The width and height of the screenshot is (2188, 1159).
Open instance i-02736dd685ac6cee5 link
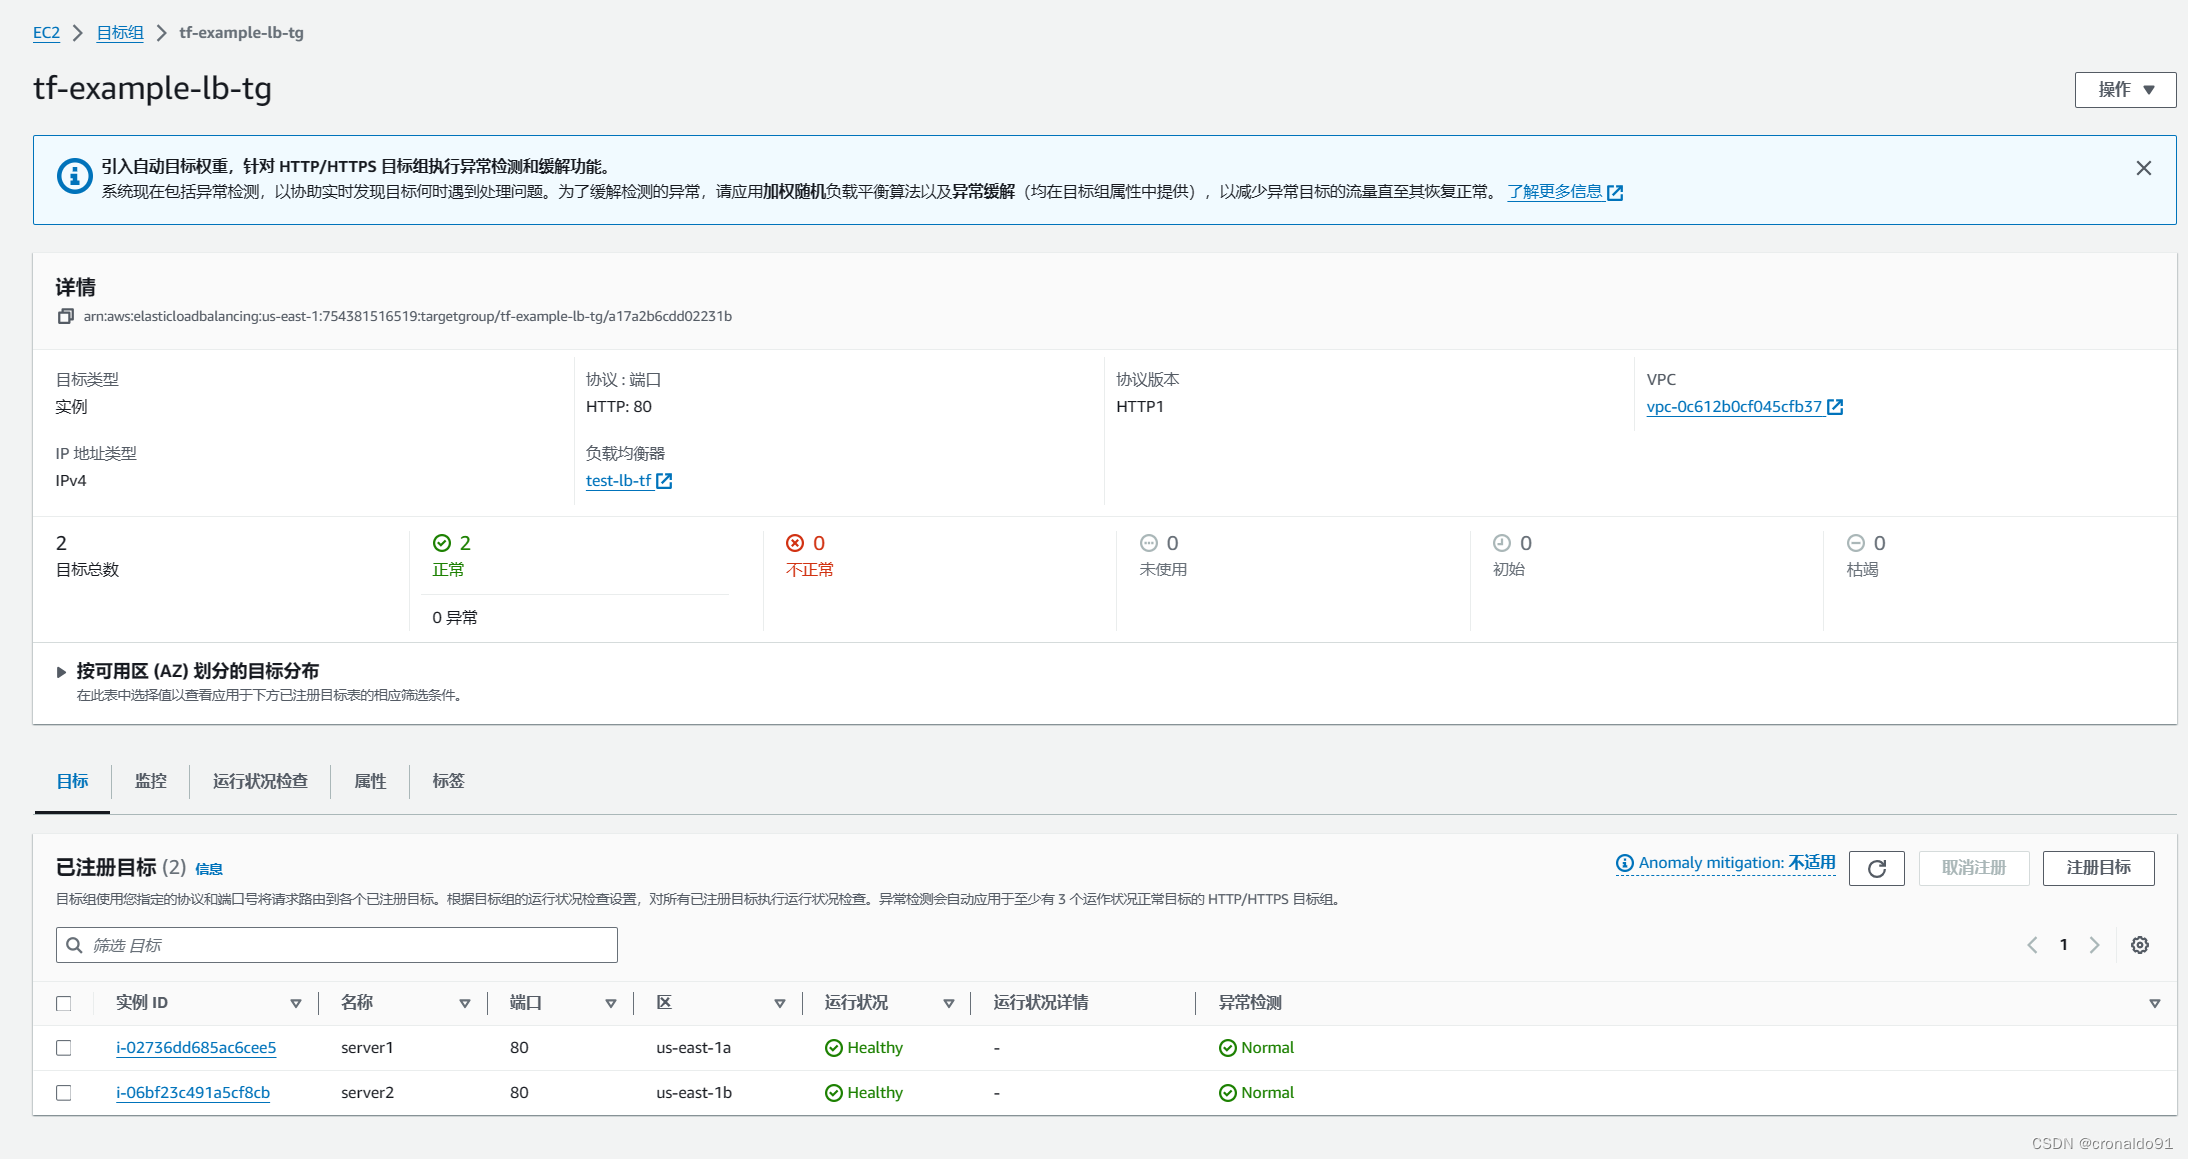click(x=196, y=1048)
